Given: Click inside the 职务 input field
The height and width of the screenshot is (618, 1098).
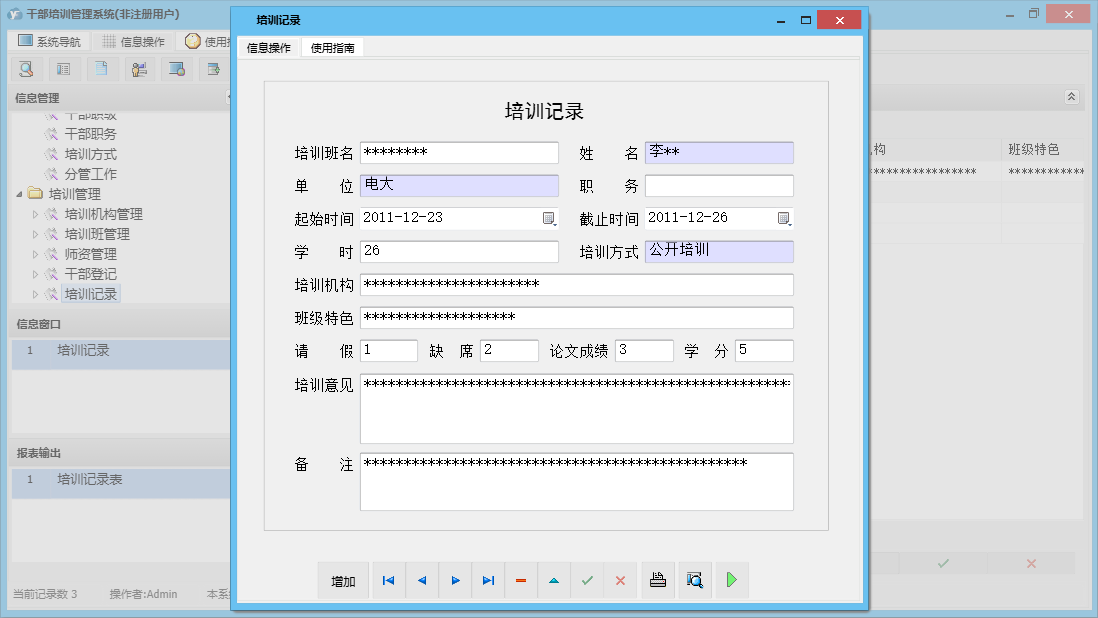Looking at the screenshot, I should tap(718, 185).
